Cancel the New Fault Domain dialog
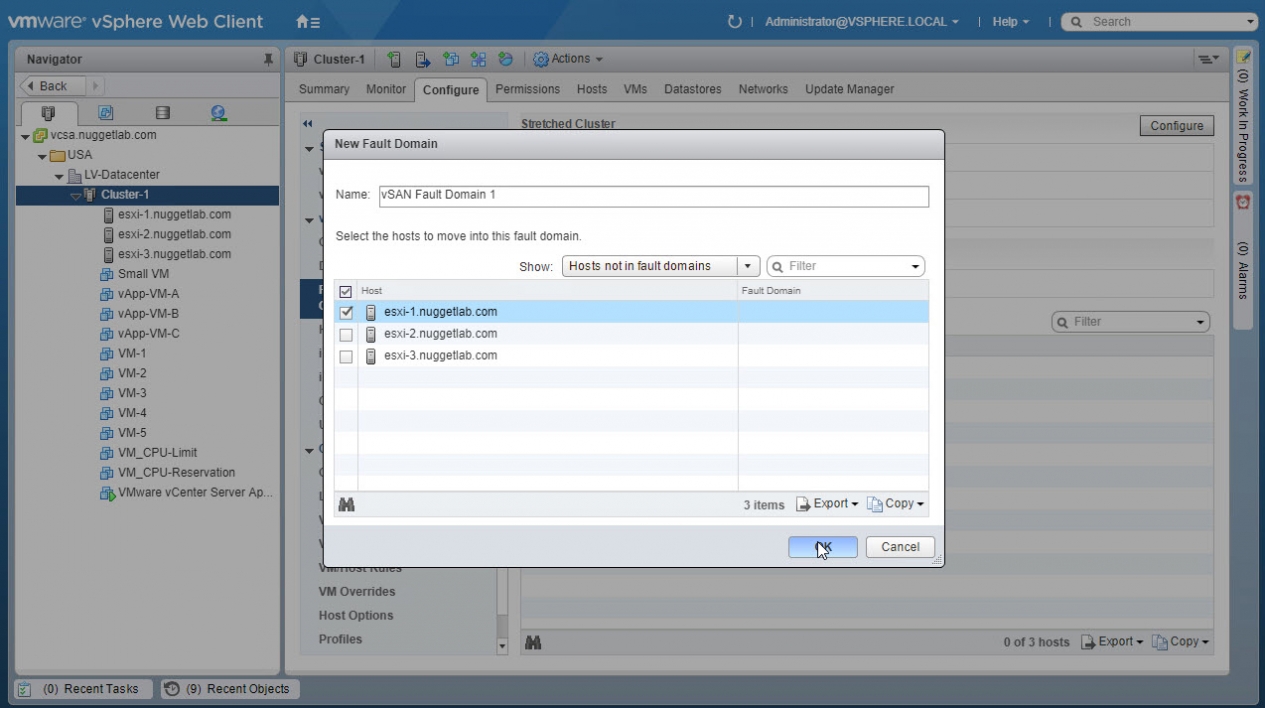1265x708 pixels. point(900,547)
